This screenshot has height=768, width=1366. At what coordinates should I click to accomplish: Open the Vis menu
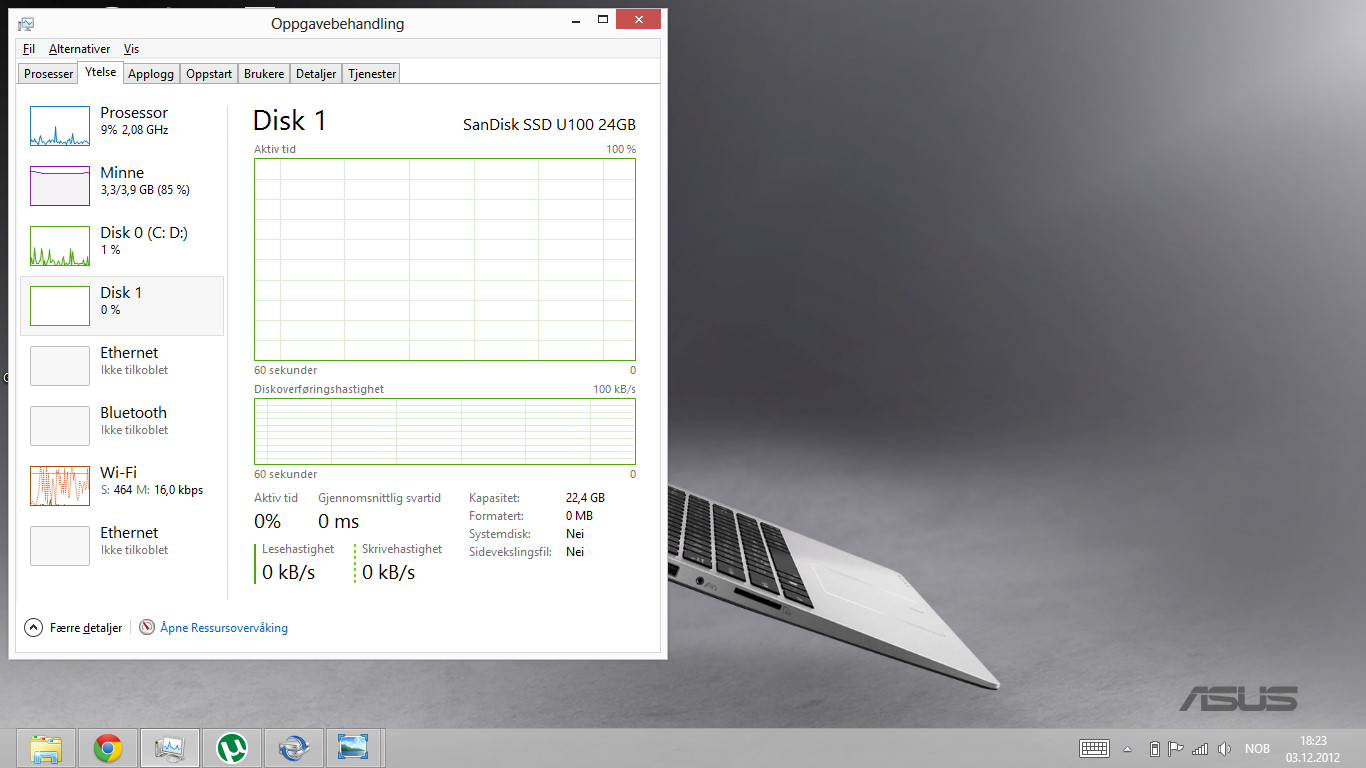(x=131, y=49)
